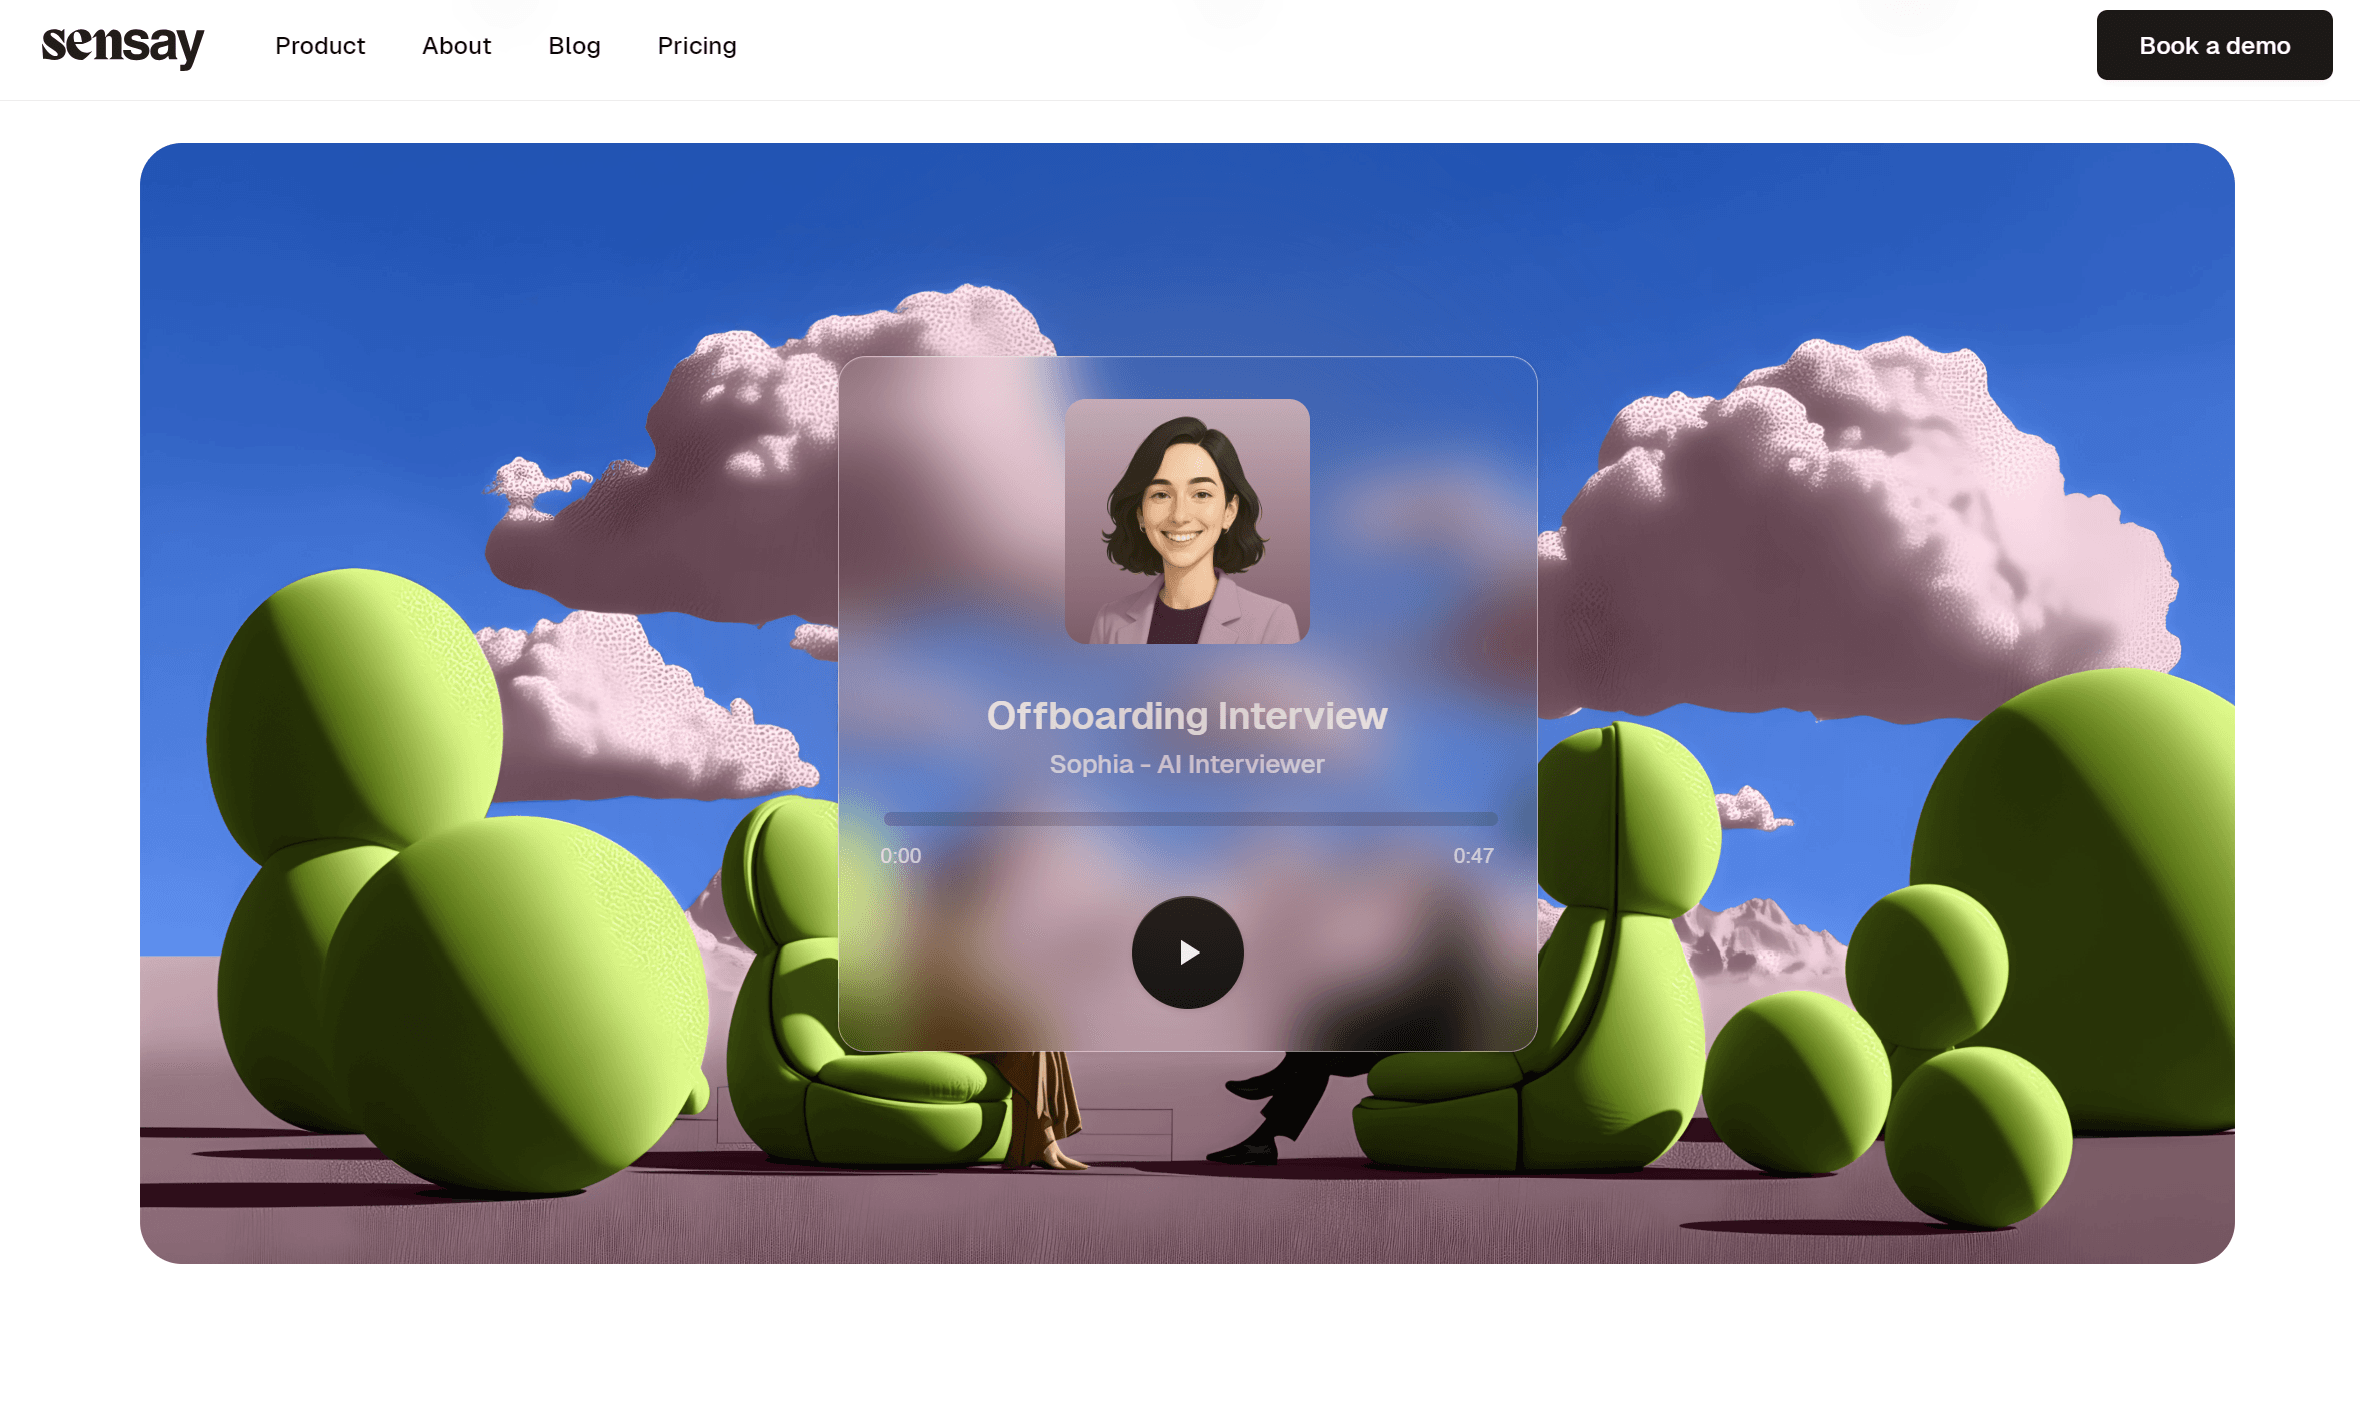2360x1422 pixels.
Task: Click the Offboarding Interview title
Action: 1187,716
